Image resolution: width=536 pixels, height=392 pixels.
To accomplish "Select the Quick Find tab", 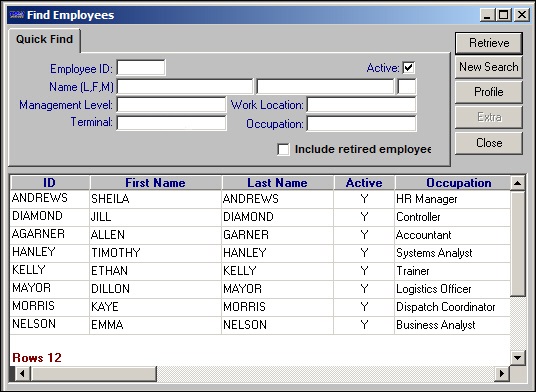I will (44, 39).
